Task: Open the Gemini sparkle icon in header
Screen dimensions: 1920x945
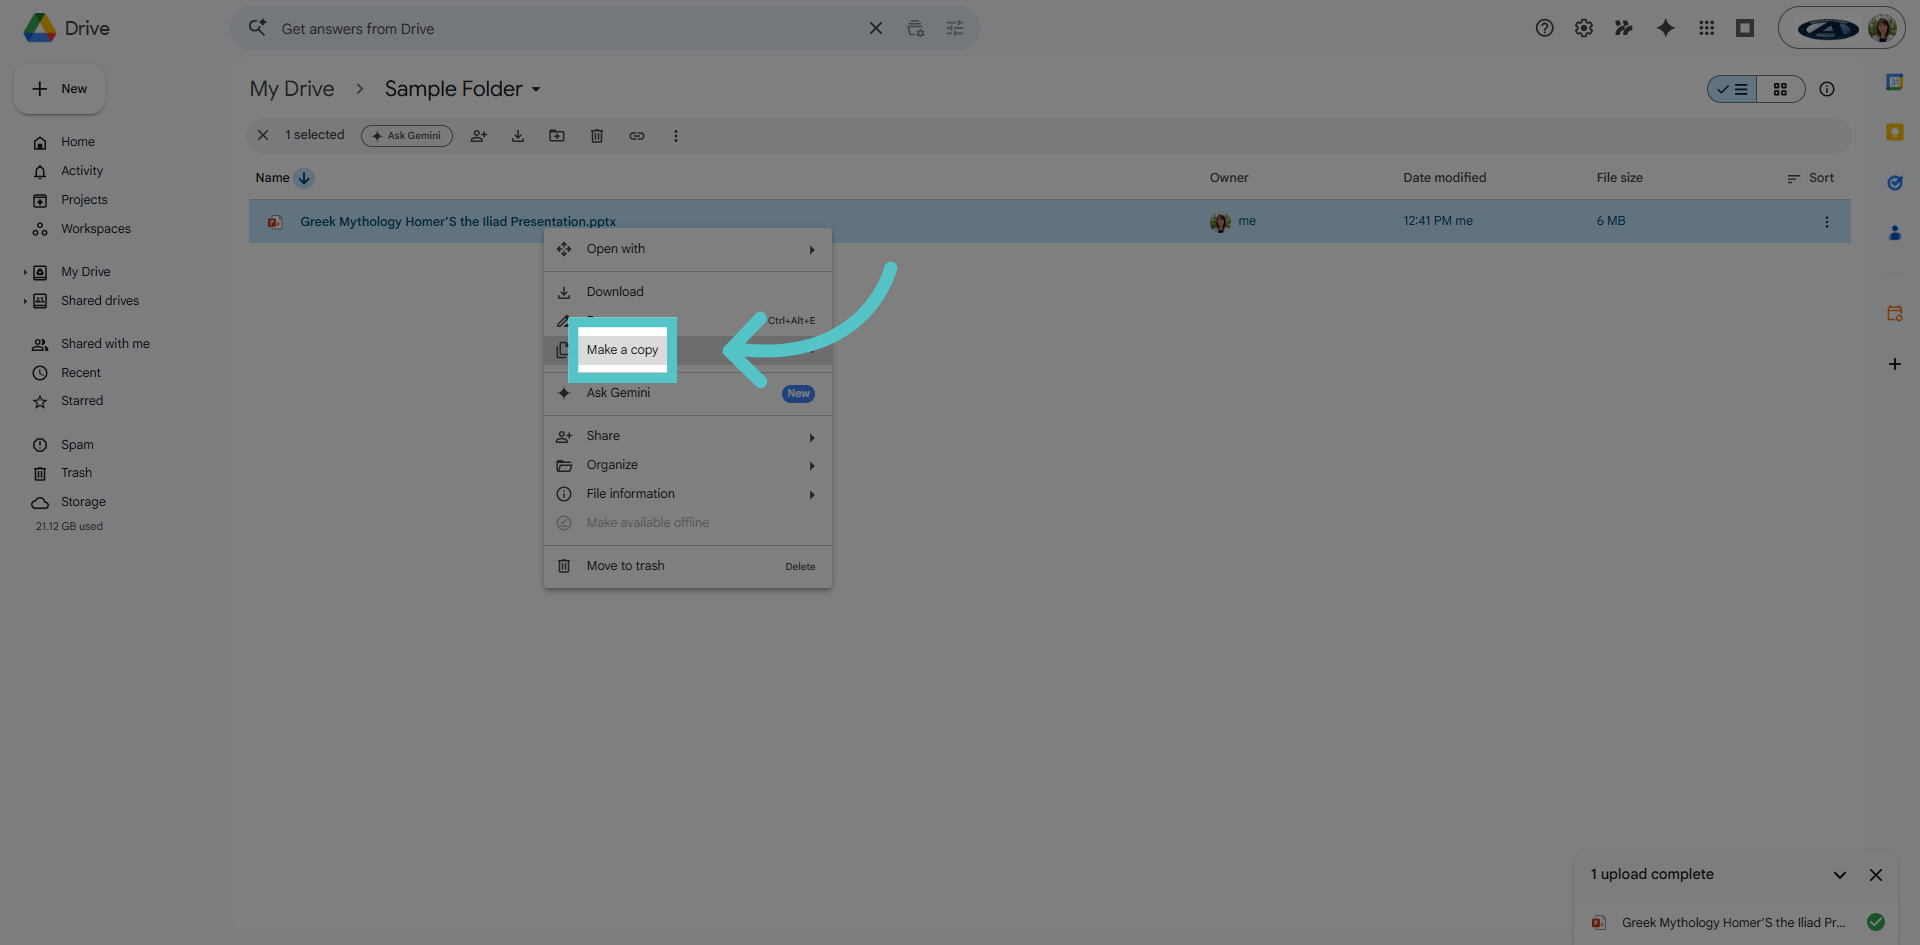Action: [1665, 28]
